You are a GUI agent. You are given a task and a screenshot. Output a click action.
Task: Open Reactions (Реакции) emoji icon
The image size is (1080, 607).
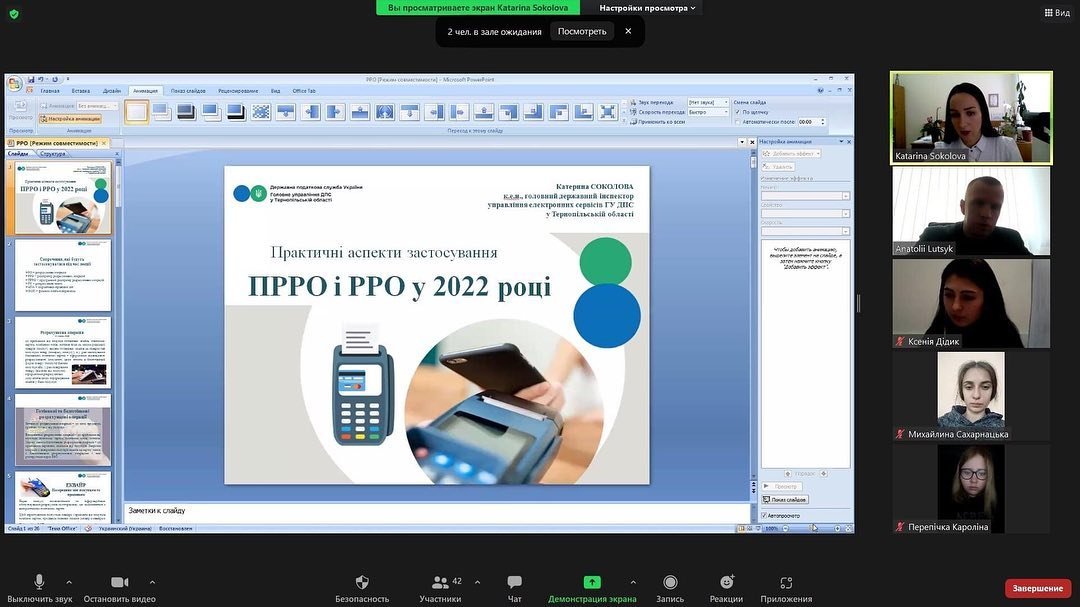(727, 582)
